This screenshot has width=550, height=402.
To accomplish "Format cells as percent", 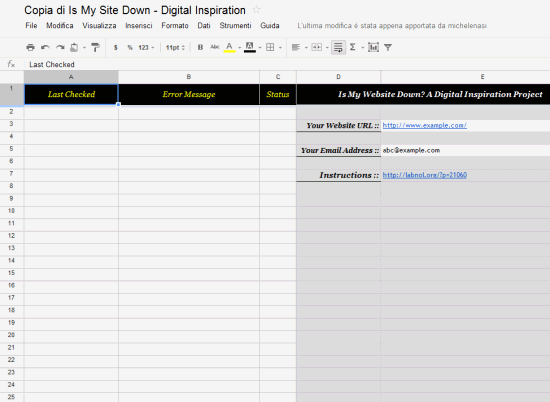I will (130, 47).
